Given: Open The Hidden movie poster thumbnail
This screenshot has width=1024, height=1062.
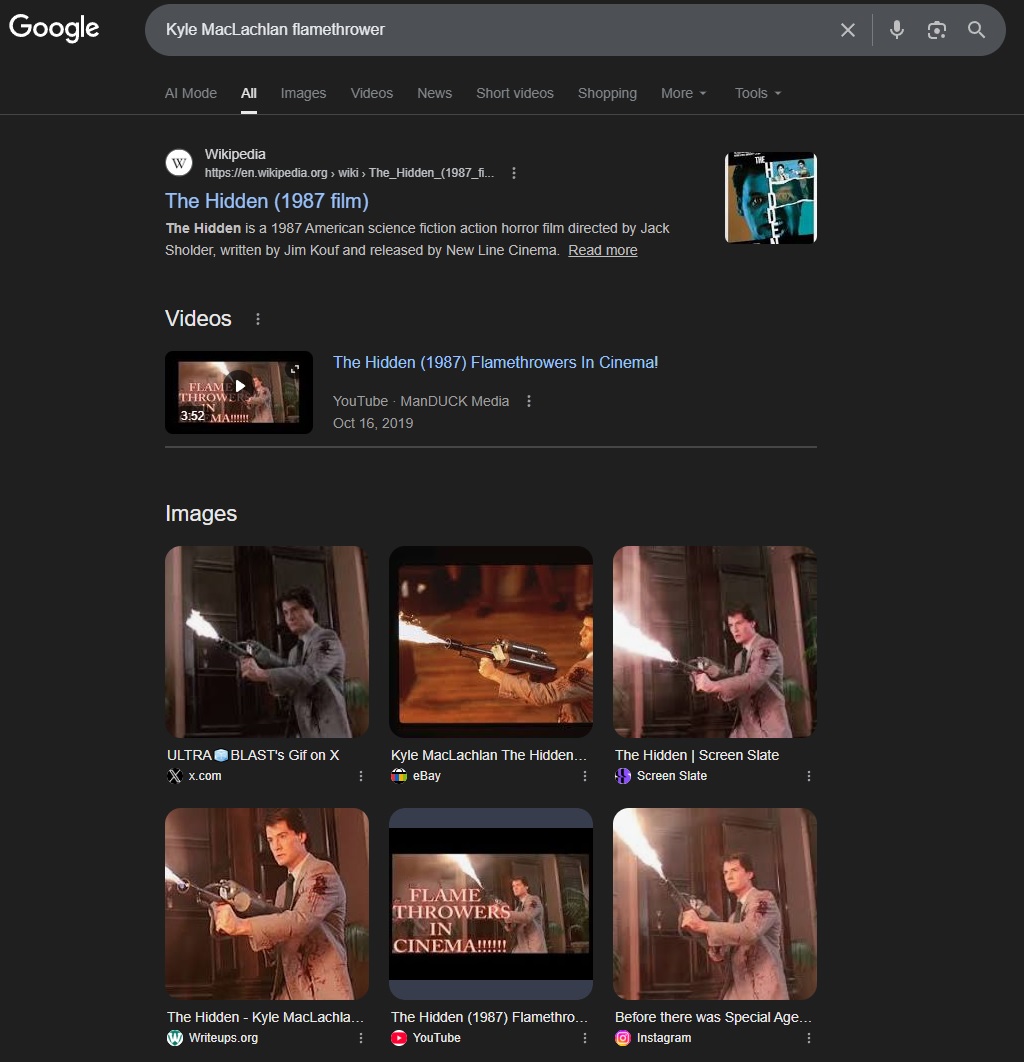Looking at the screenshot, I should point(771,198).
